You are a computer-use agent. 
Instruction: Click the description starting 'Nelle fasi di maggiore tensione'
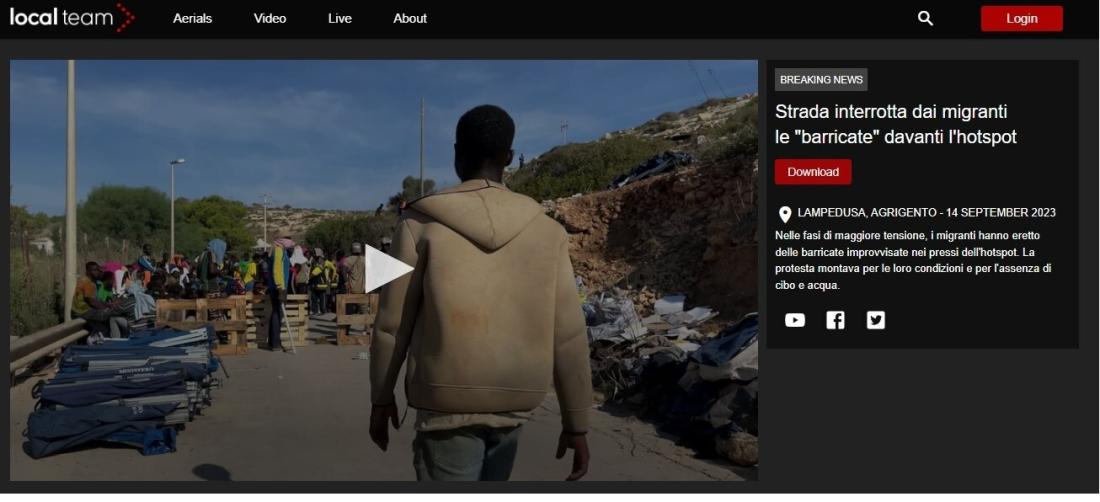coord(913,260)
